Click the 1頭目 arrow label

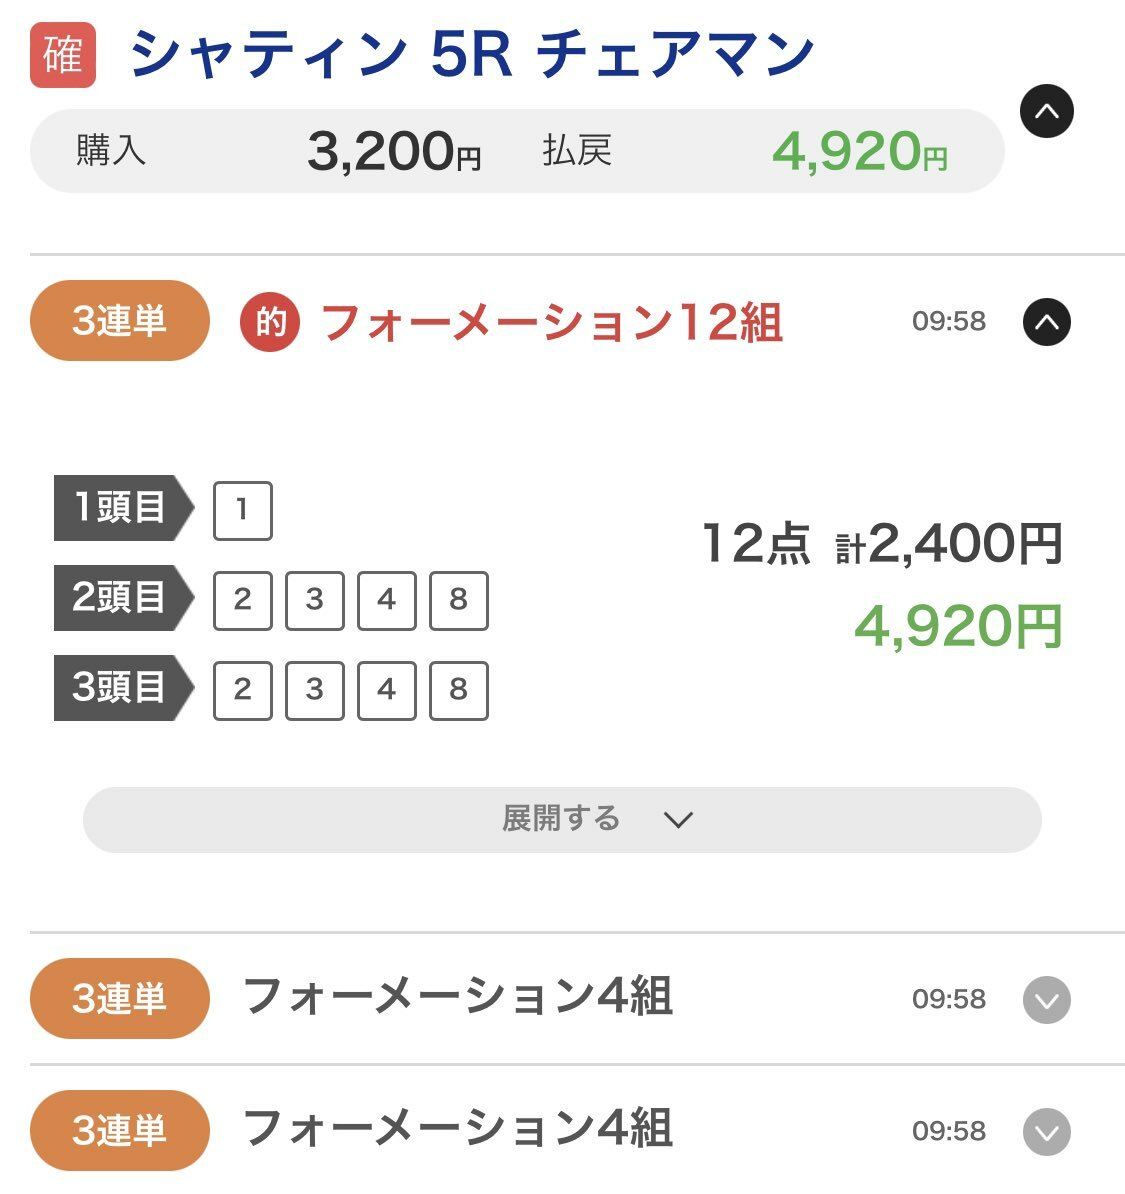[x=123, y=508]
